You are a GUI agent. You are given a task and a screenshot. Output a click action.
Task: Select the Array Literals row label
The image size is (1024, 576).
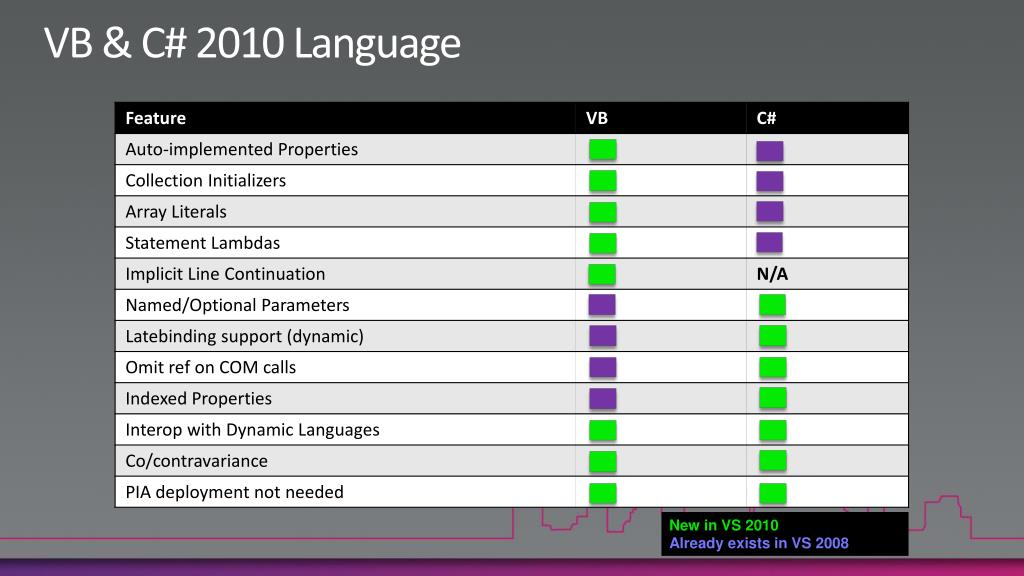click(176, 212)
